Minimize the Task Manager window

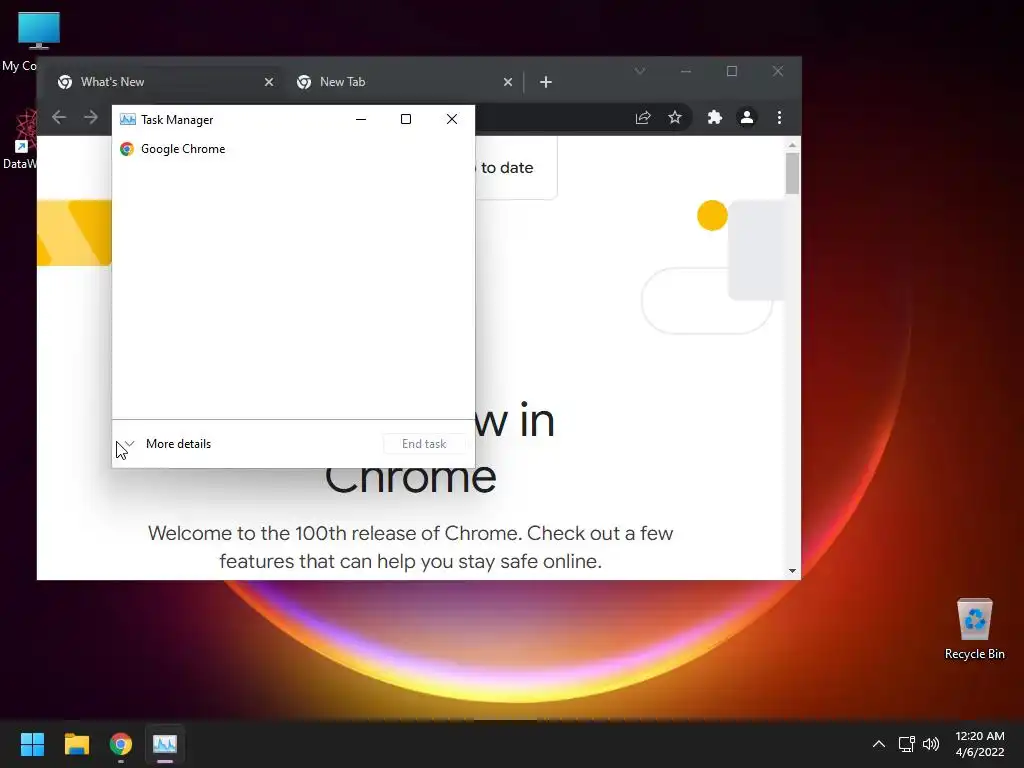coord(360,120)
